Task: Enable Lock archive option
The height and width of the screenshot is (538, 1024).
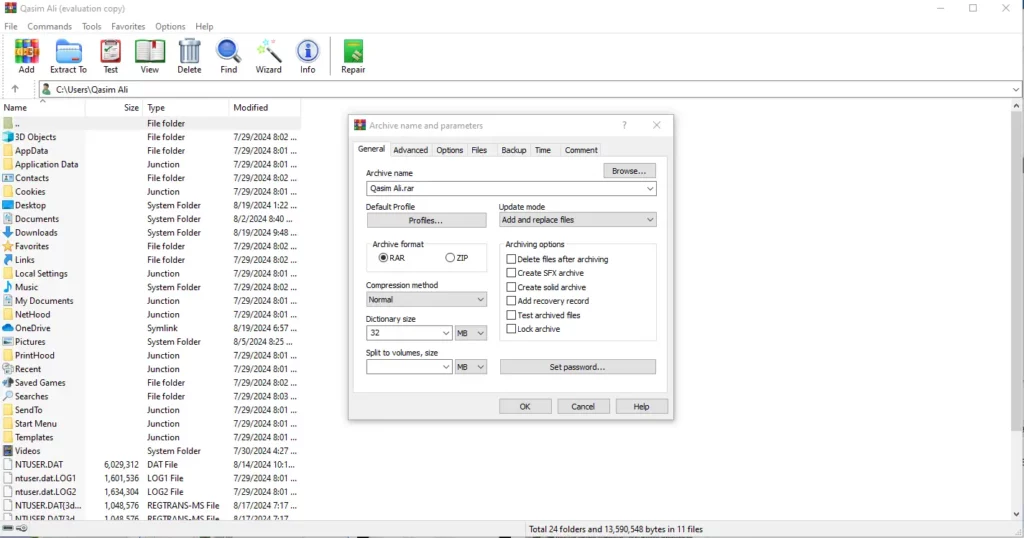Action: [x=511, y=329]
